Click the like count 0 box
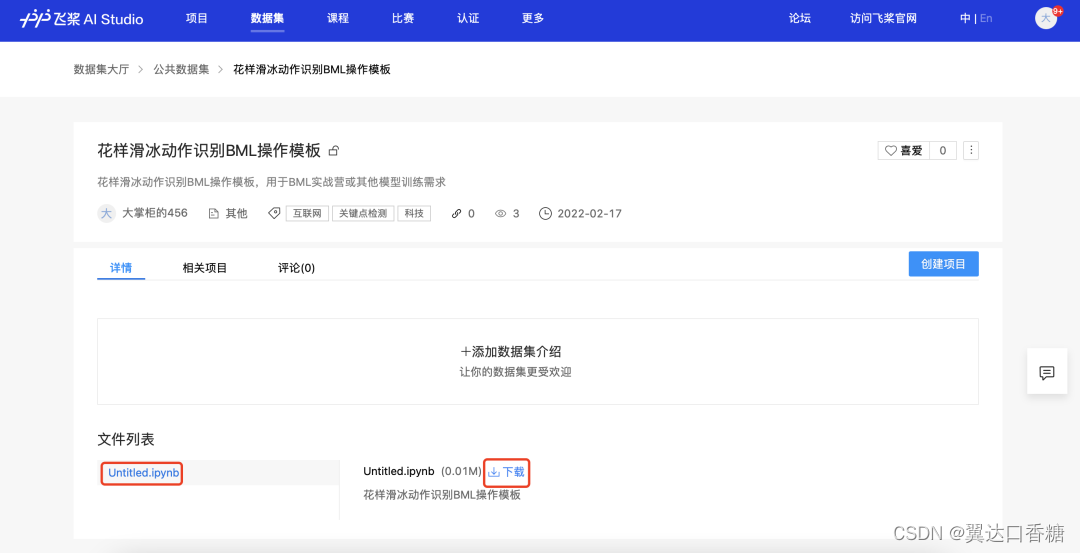Viewport: 1080px width, 553px height. pyautogui.click(x=943, y=150)
